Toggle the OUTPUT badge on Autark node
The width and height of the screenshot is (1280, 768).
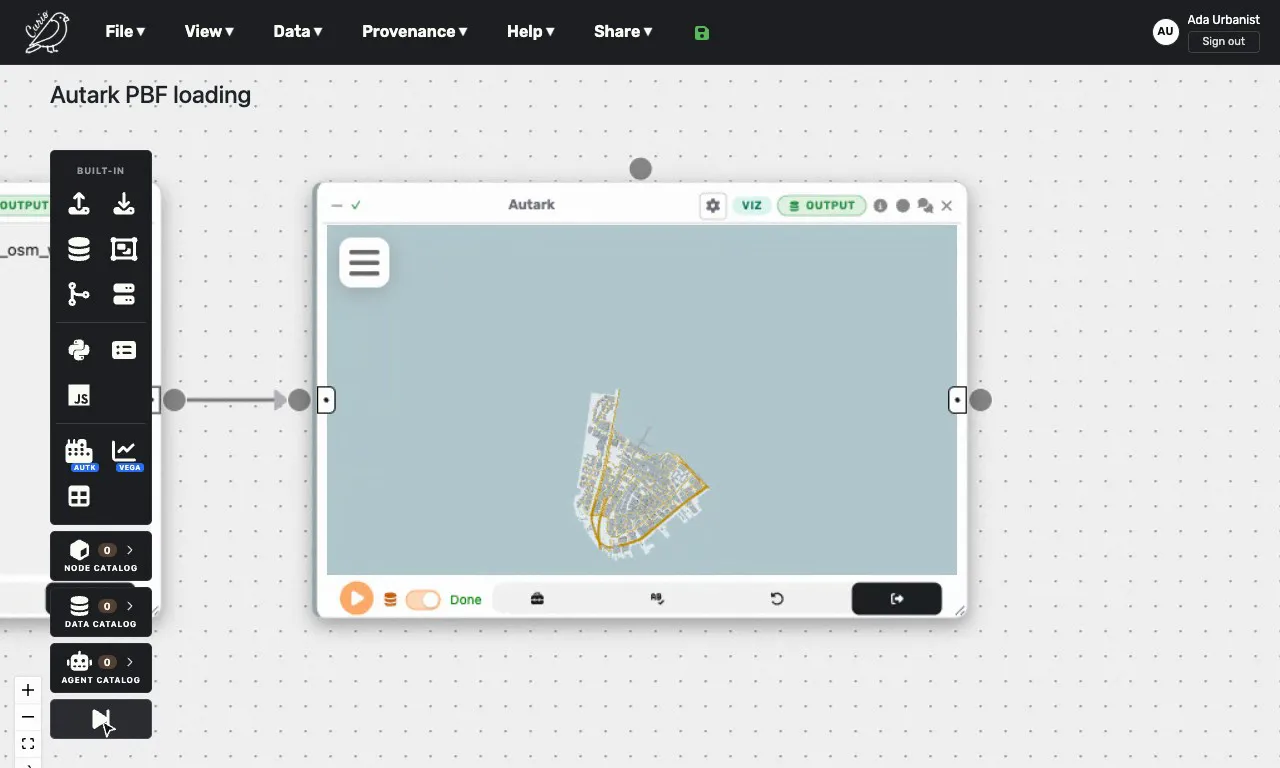[822, 205]
